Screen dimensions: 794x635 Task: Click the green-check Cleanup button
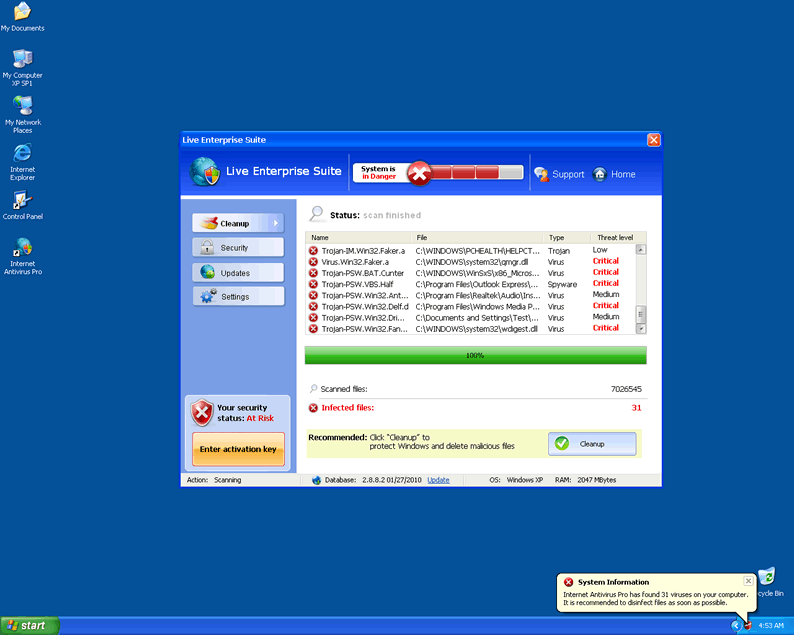(592, 443)
